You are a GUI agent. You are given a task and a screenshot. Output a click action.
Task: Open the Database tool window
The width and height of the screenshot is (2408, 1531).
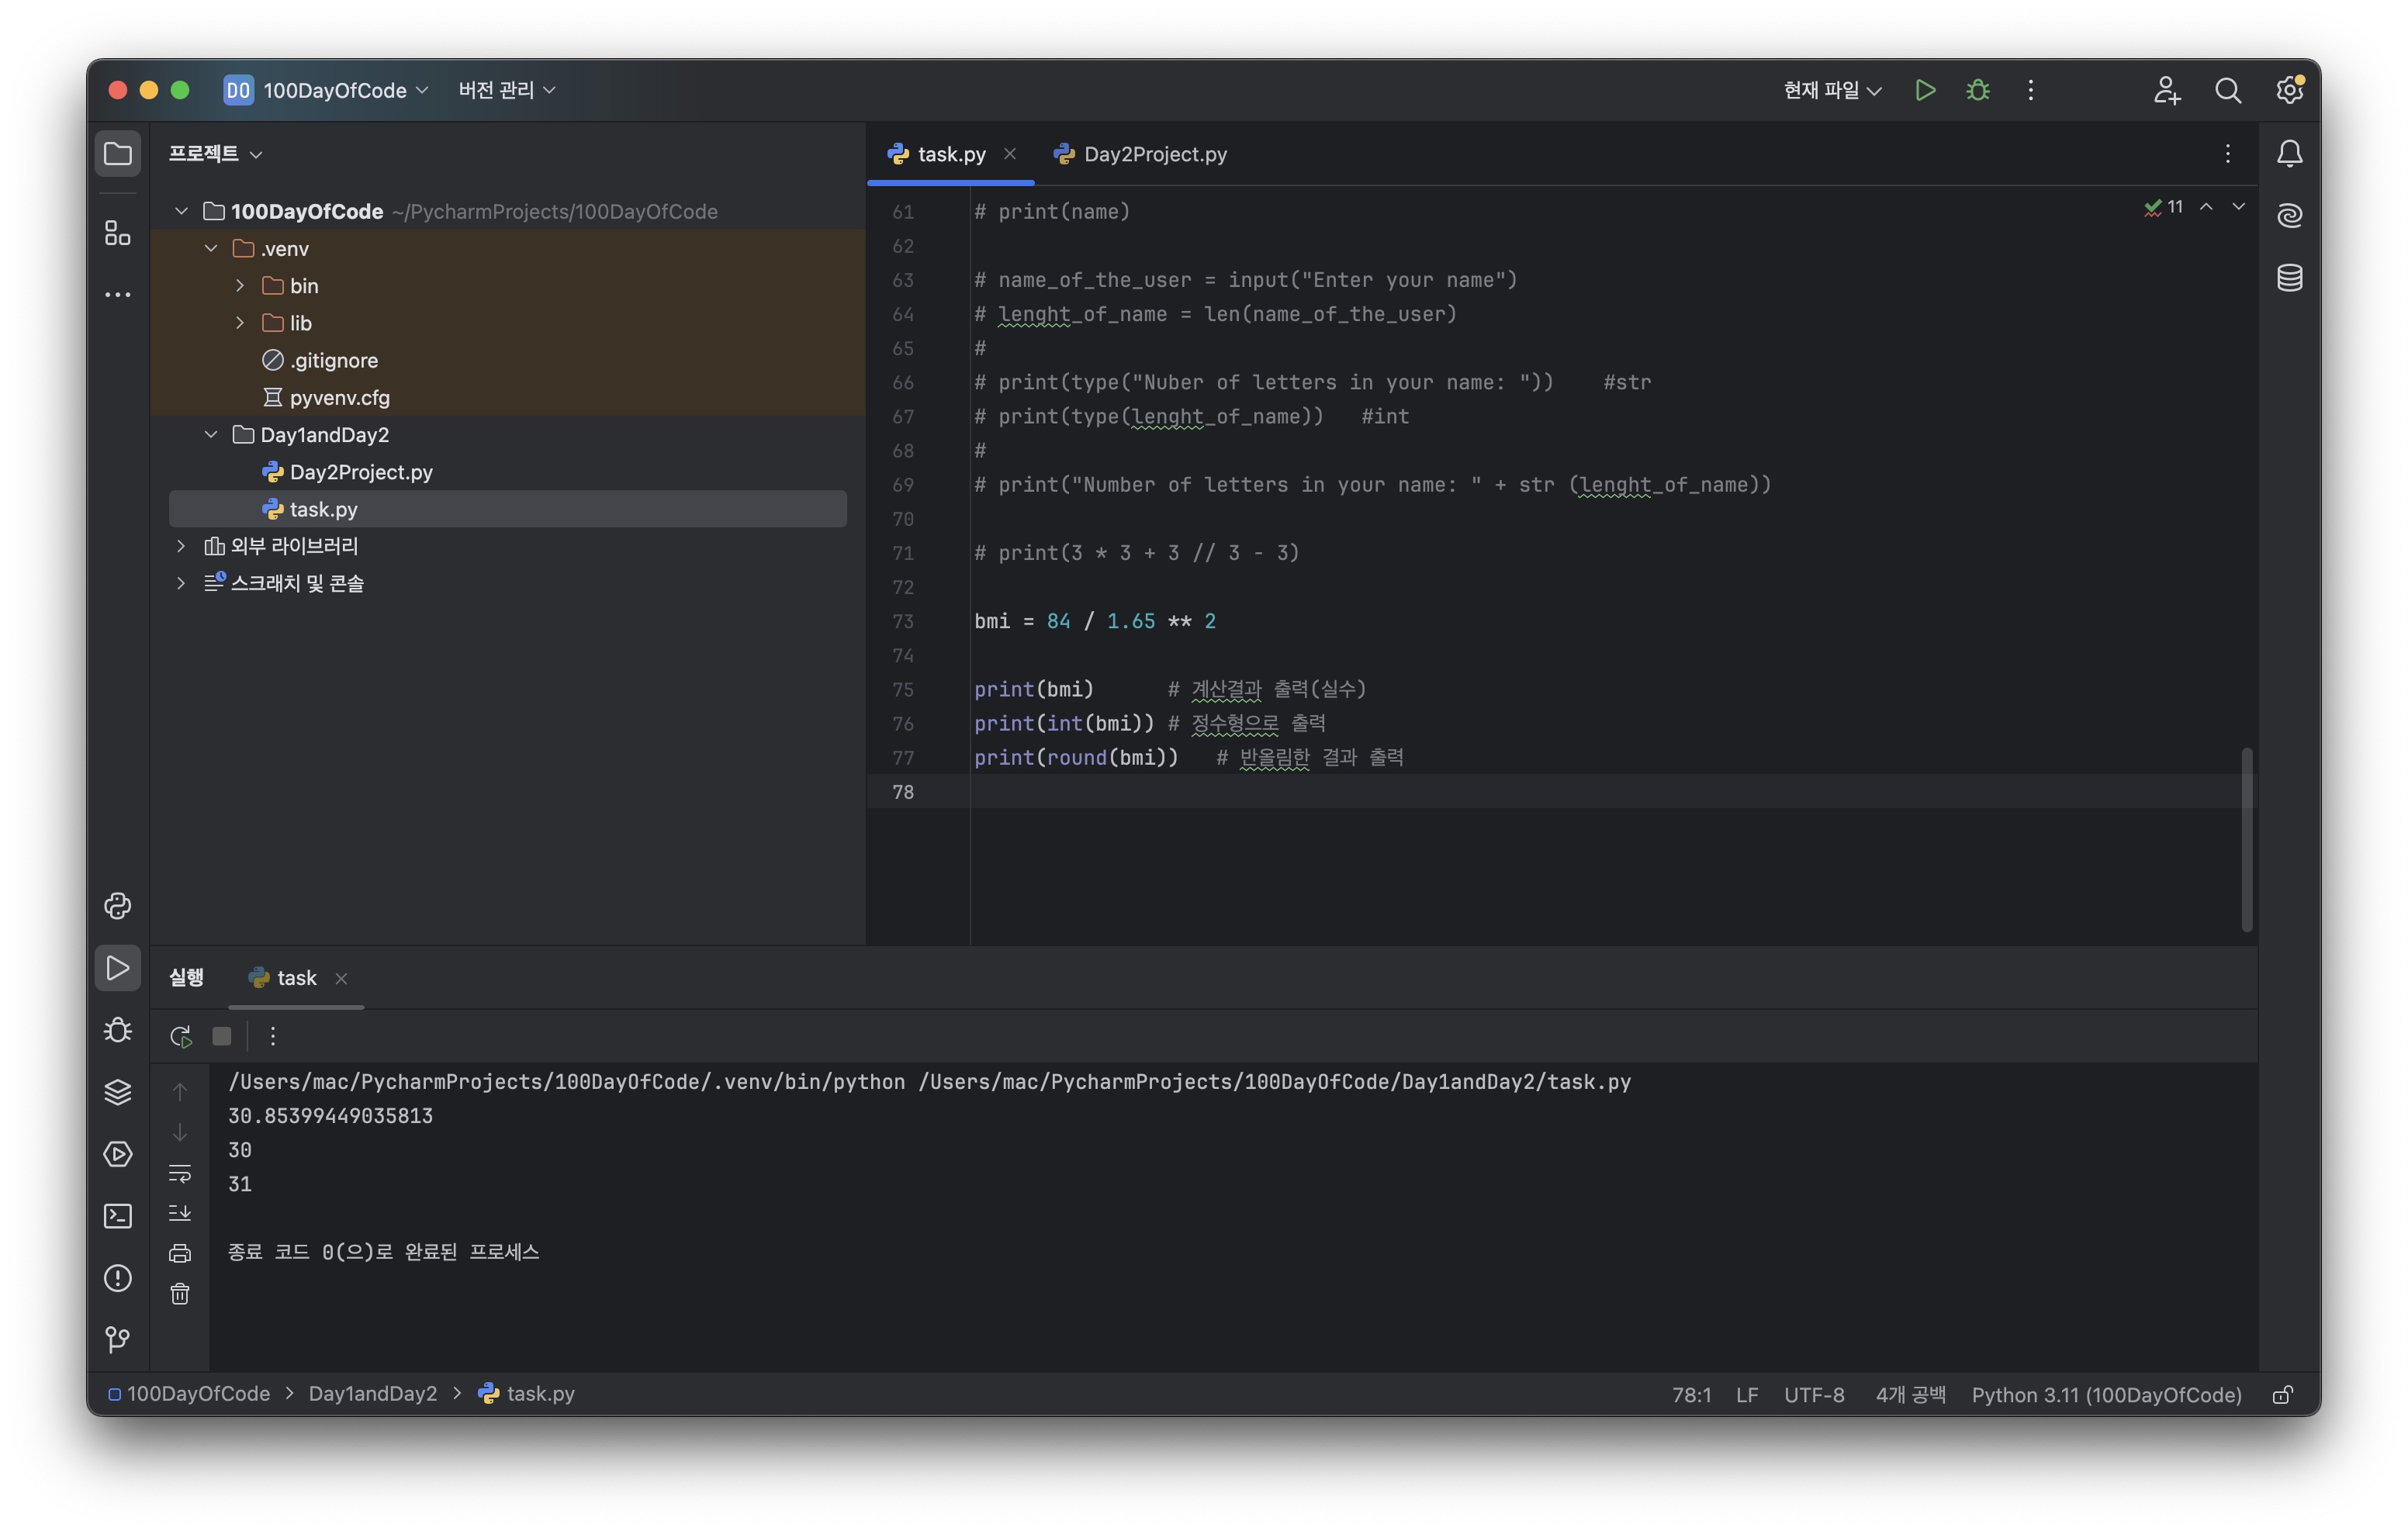[2289, 277]
